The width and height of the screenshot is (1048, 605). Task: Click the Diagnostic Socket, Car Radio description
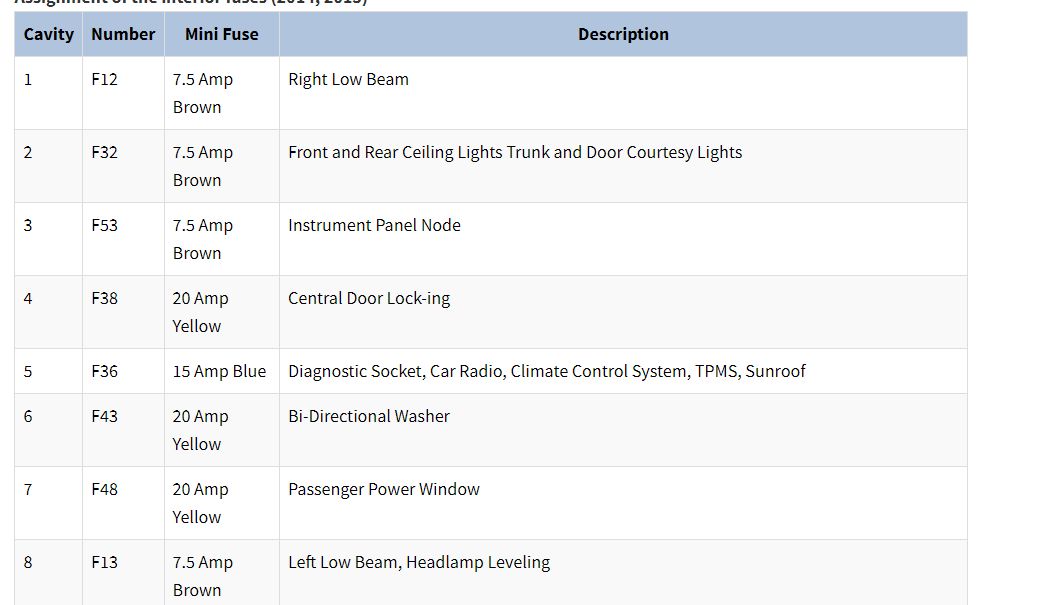coord(546,371)
